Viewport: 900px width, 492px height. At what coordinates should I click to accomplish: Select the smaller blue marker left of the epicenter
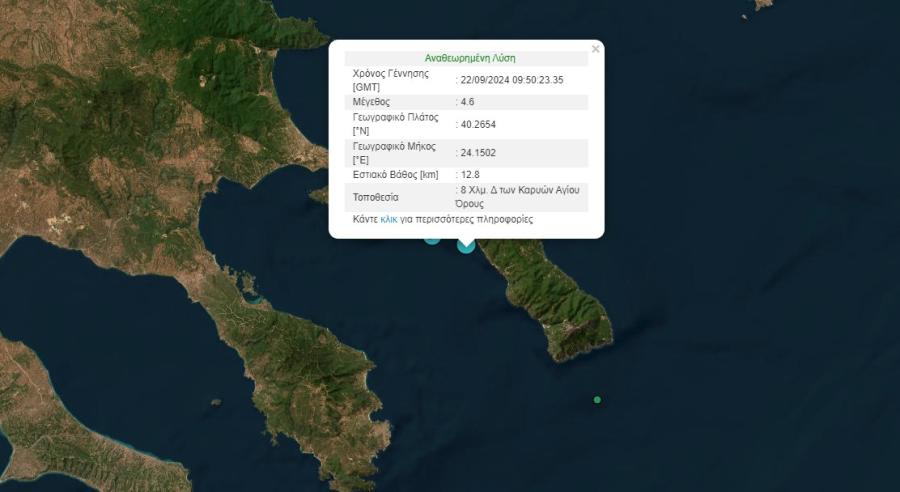[x=432, y=239]
